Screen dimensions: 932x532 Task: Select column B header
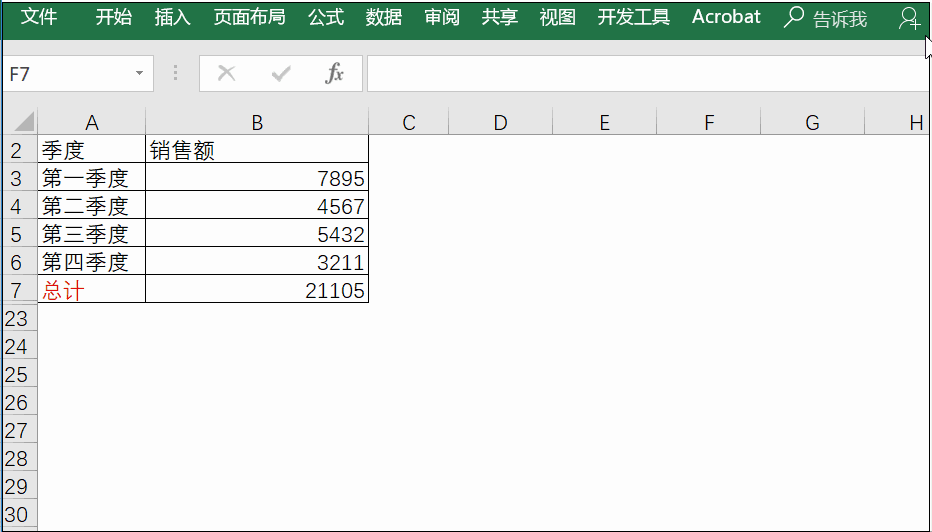[x=257, y=122]
